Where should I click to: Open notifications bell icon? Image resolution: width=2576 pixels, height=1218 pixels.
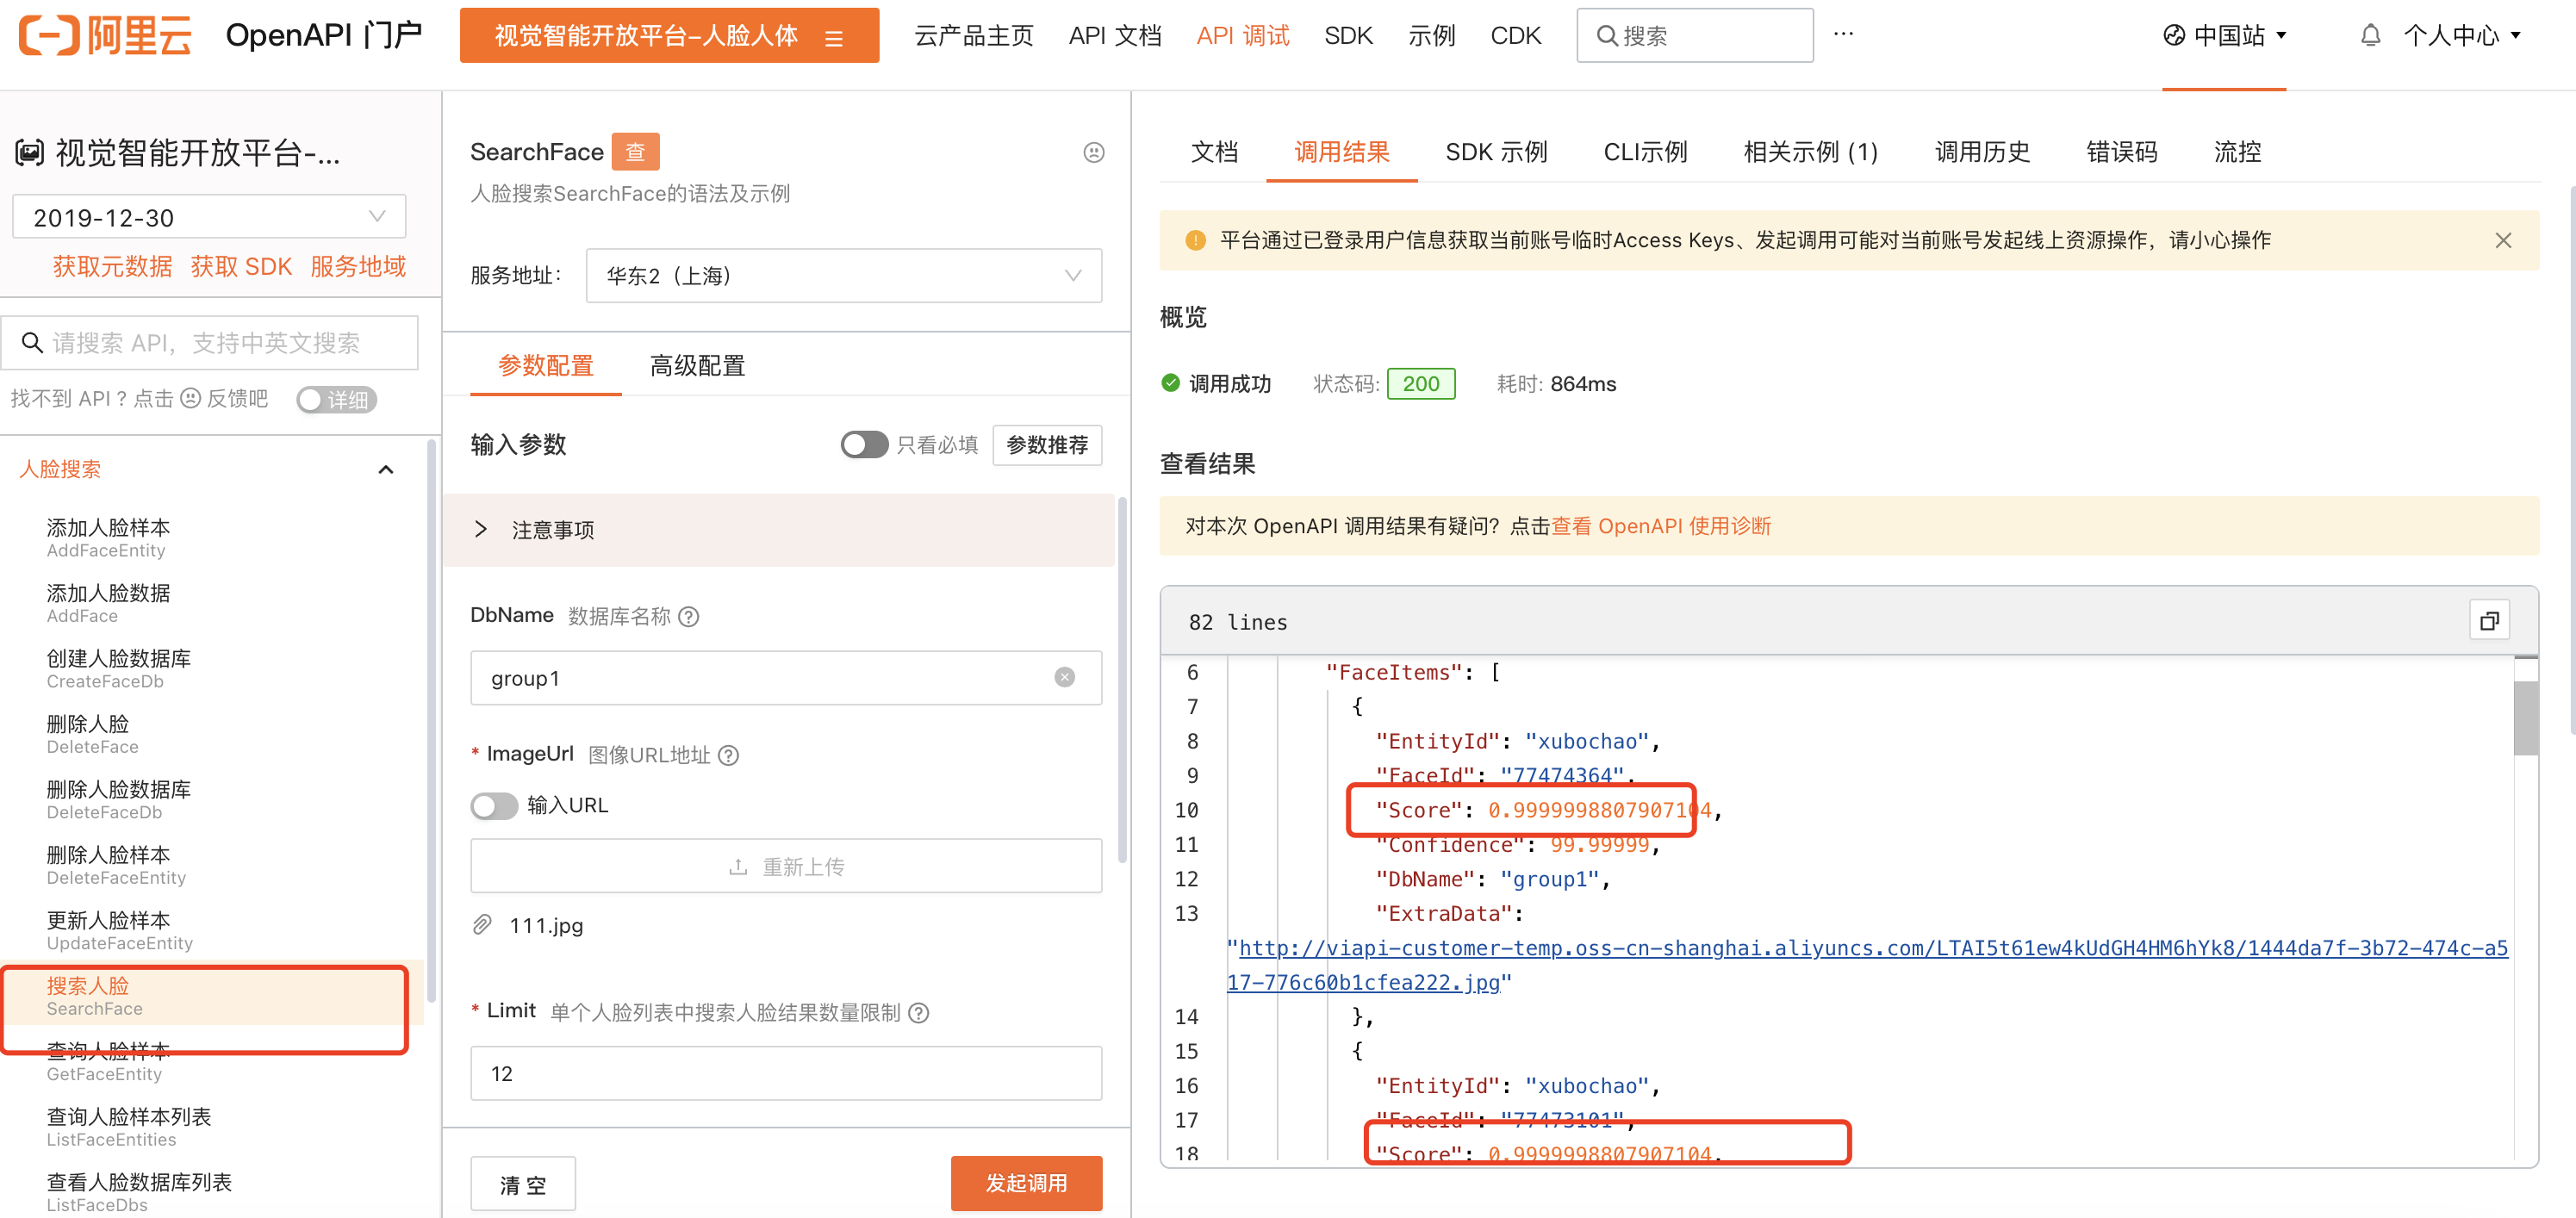(2369, 35)
